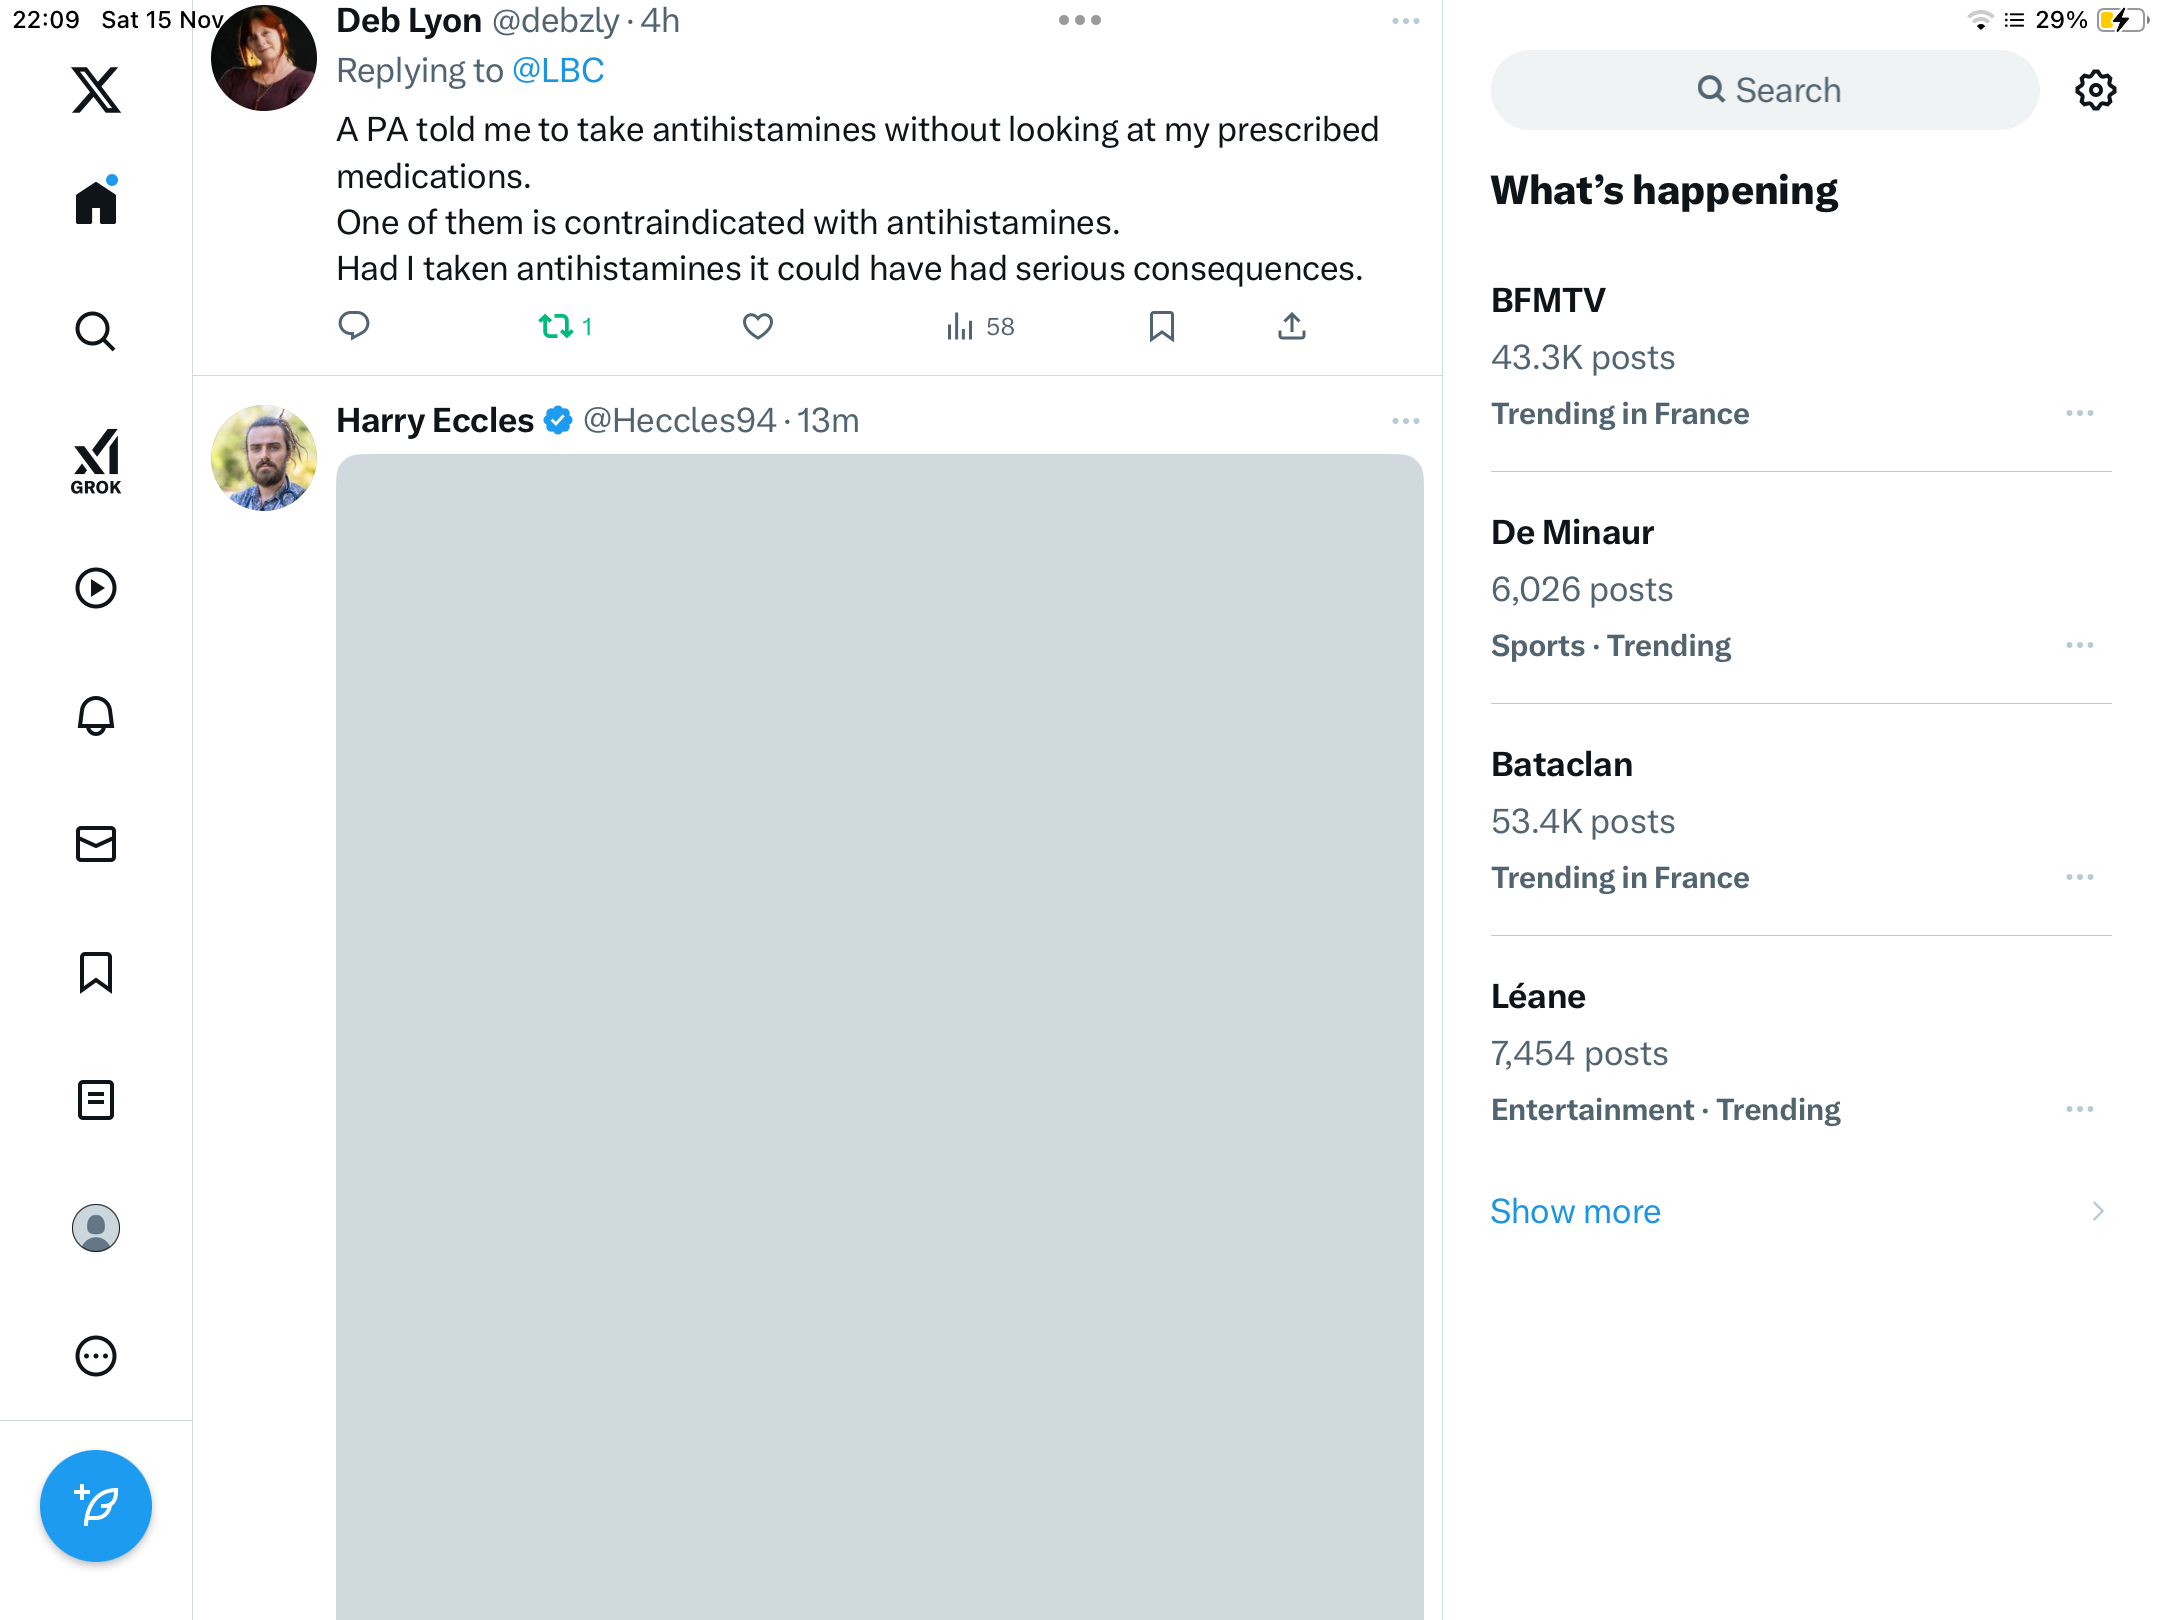Image resolution: width=2160 pixels, height=1620 pixels.
Task: Open the sidebar video play icon
Action: pyautogui.click(x=96, y=588)
